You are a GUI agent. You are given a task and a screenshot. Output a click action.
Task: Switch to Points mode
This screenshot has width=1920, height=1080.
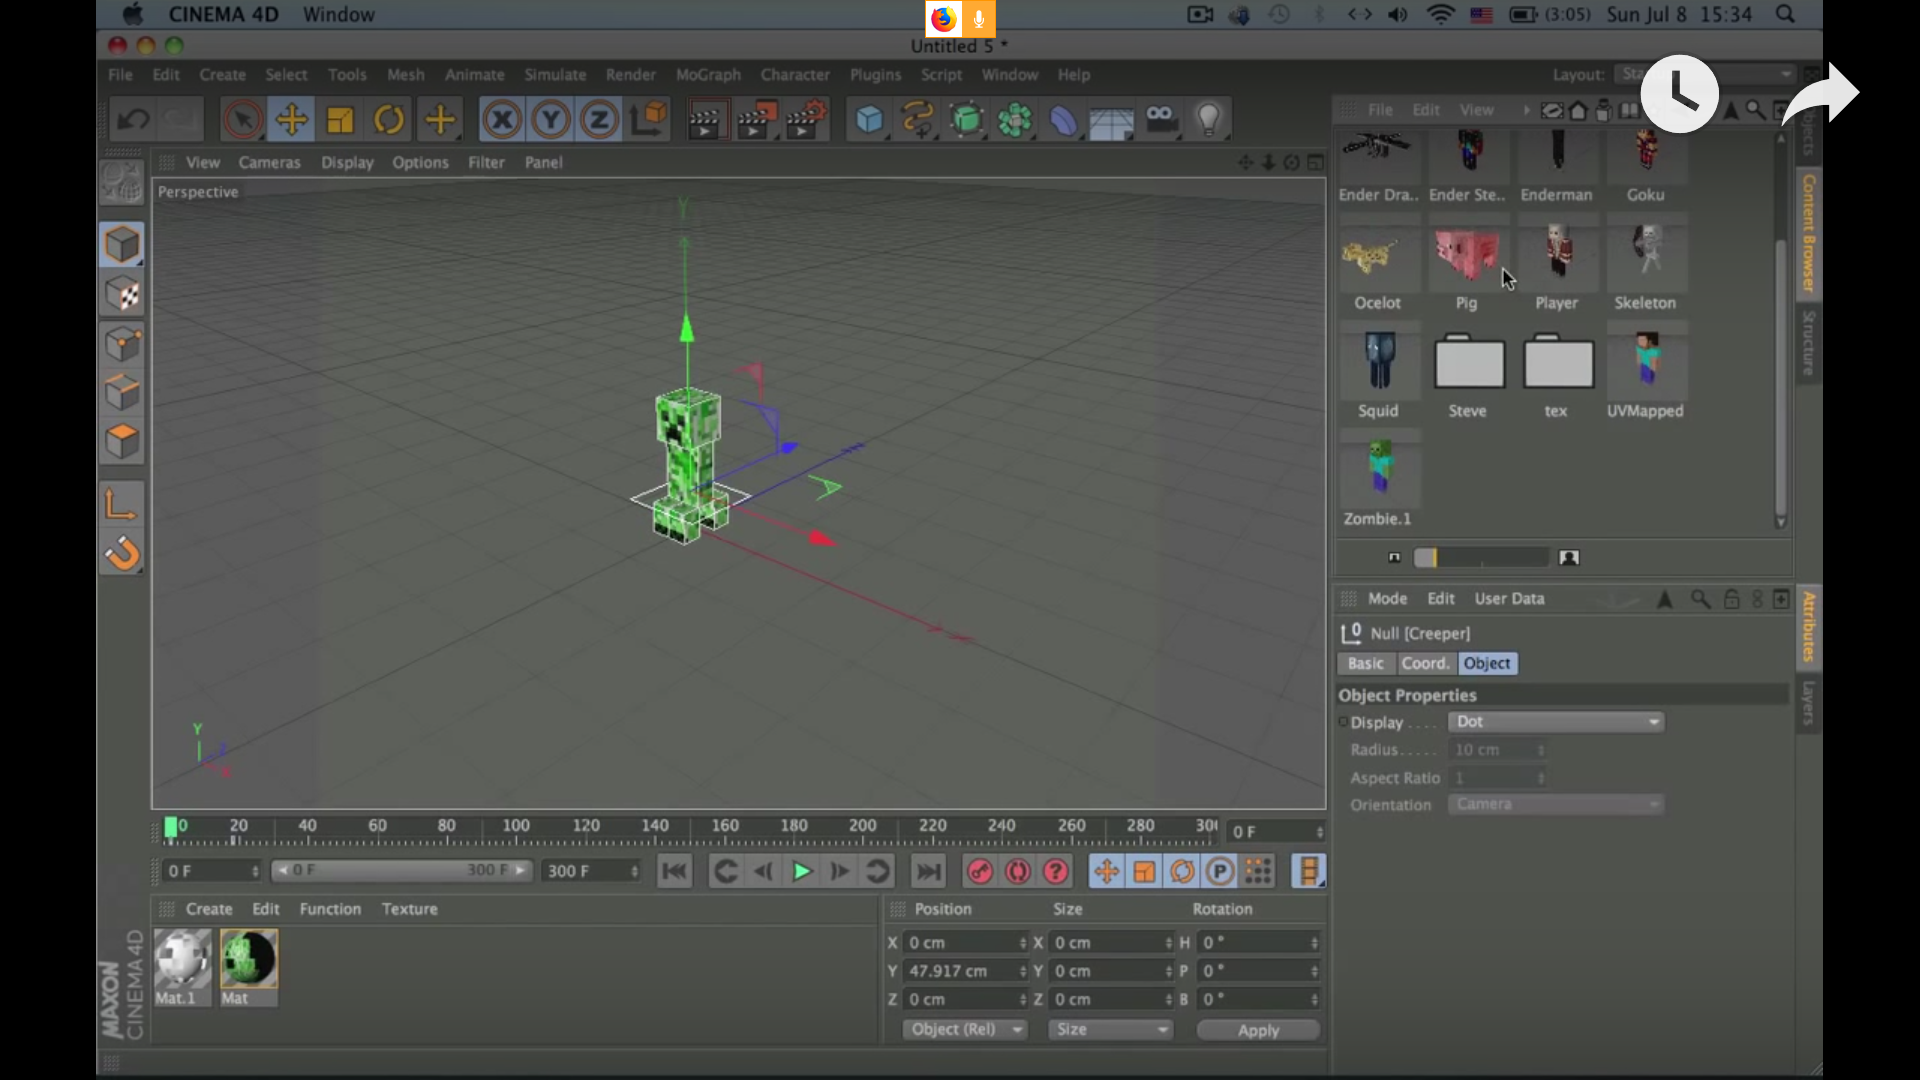pyautogui.click(x=122, y=344)
